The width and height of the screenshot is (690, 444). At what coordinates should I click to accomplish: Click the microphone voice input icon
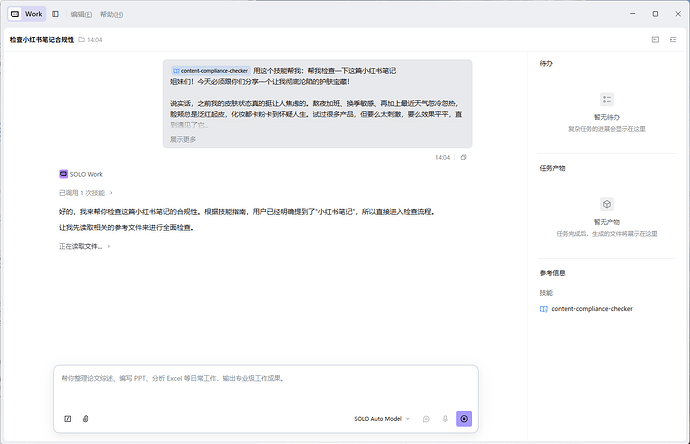click(x=445, y=419)
